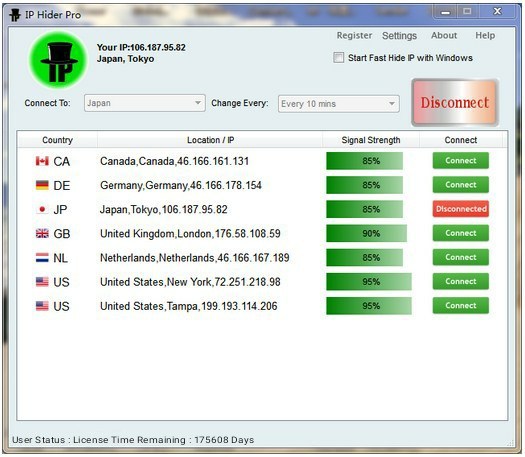This screenshot has width=525, height=457.
Task: Click the green IP Hider top-hat logo
Action: coord(58,60)
